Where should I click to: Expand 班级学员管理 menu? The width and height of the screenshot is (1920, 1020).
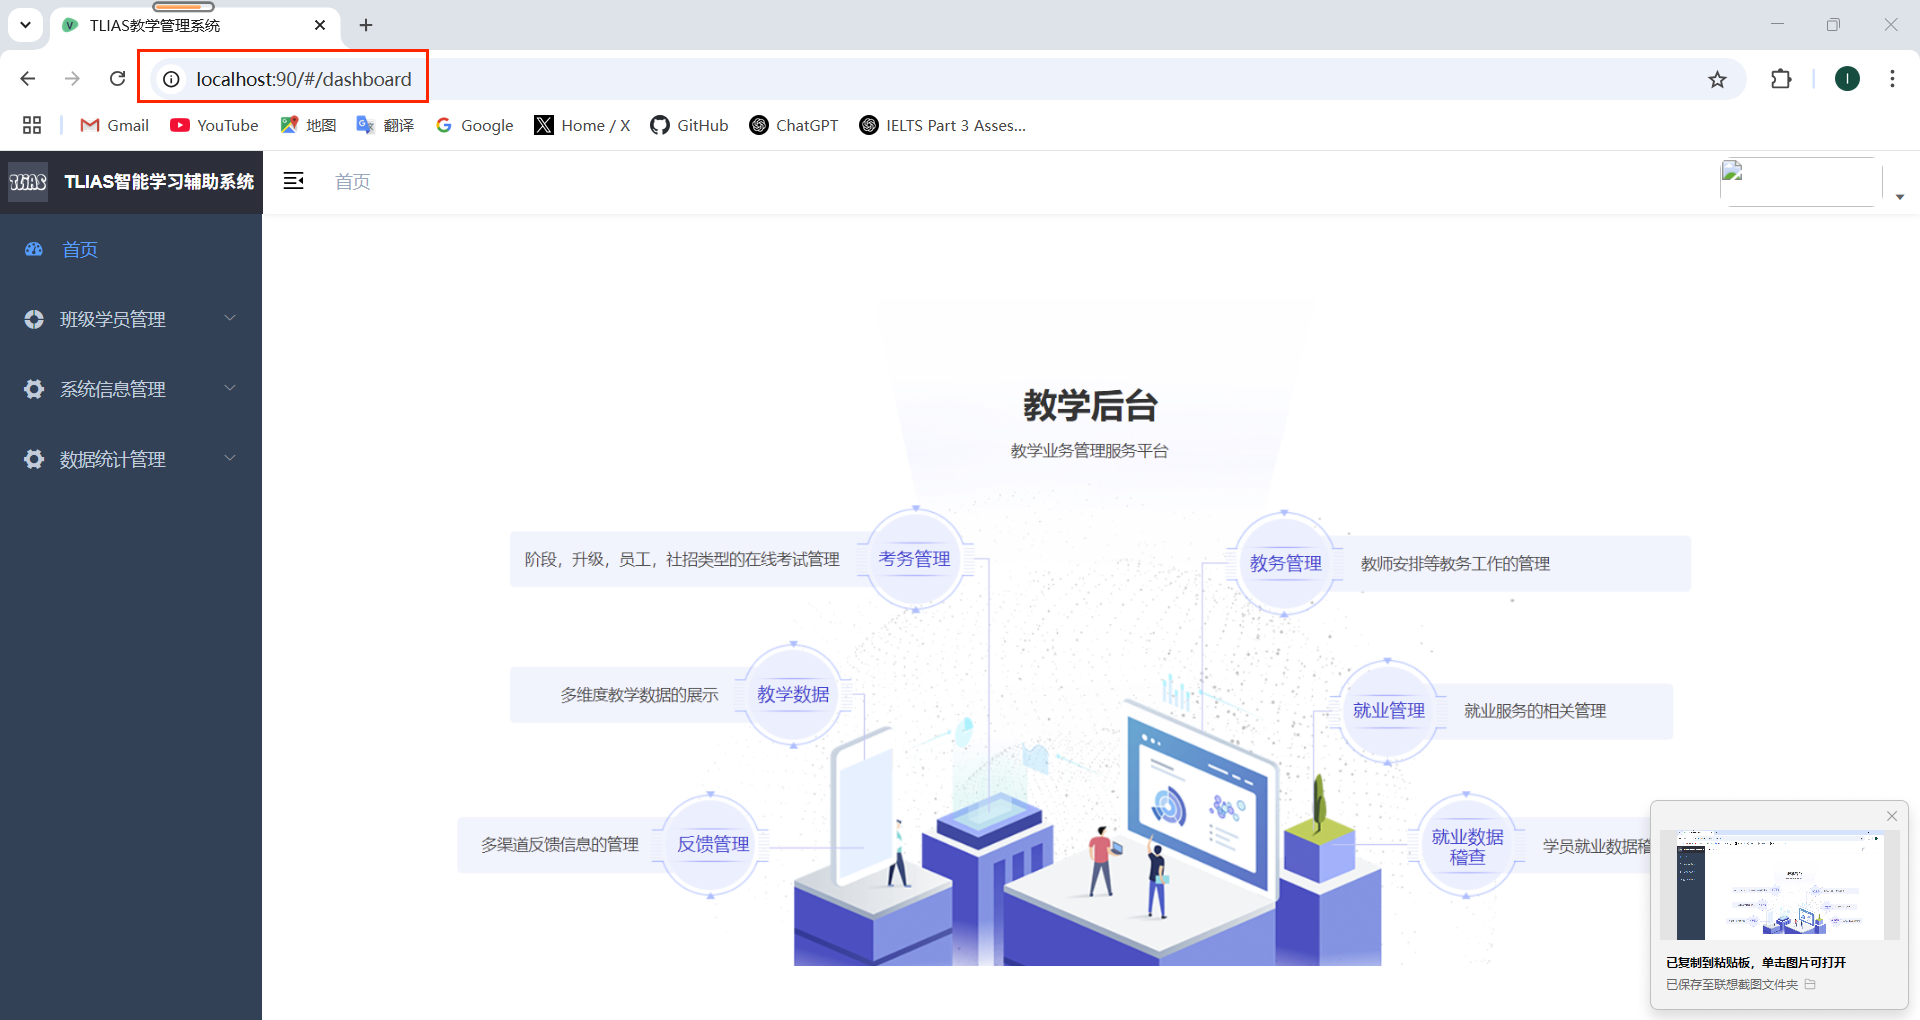131,319
